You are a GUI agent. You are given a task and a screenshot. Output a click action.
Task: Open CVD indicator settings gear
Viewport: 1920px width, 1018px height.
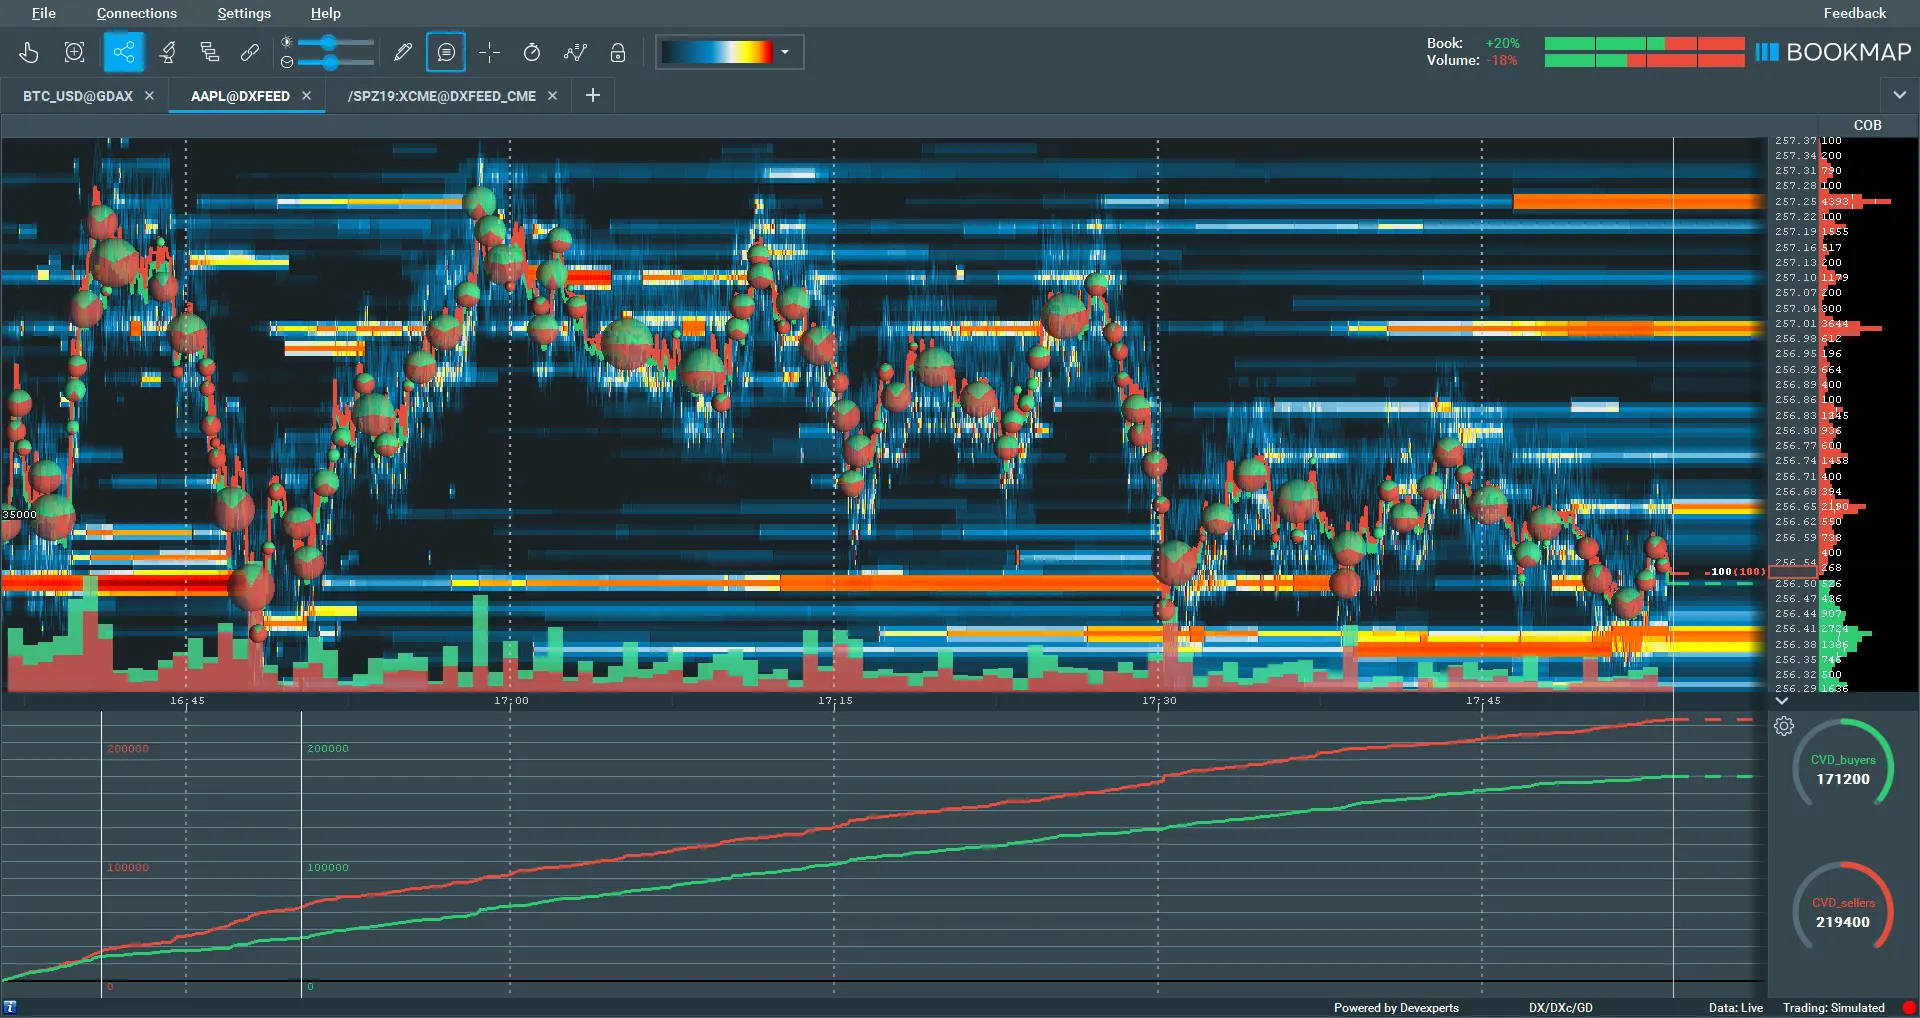[1784, 726]
